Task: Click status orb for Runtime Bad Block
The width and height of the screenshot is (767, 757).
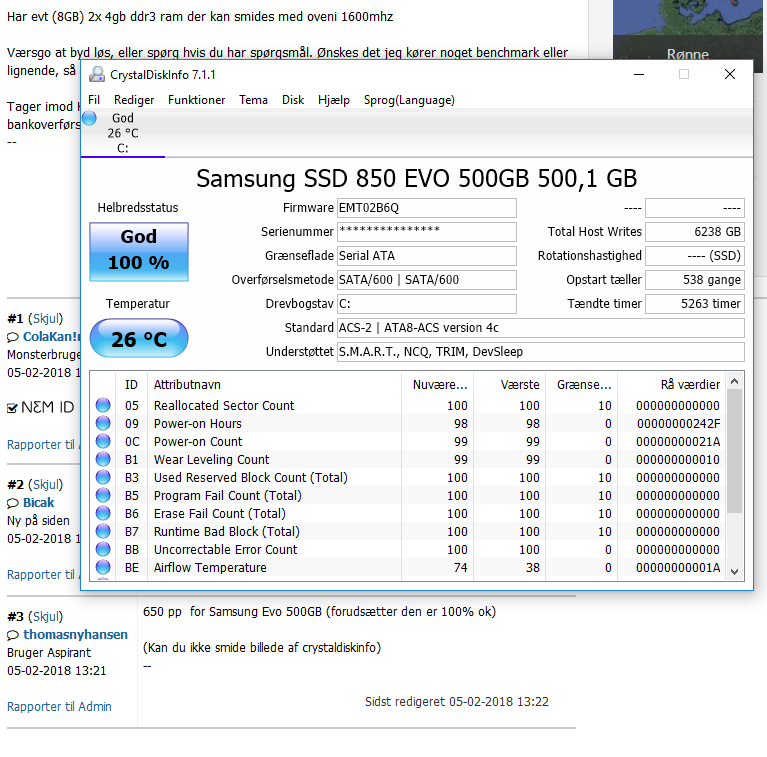Action: coord(103,531)
